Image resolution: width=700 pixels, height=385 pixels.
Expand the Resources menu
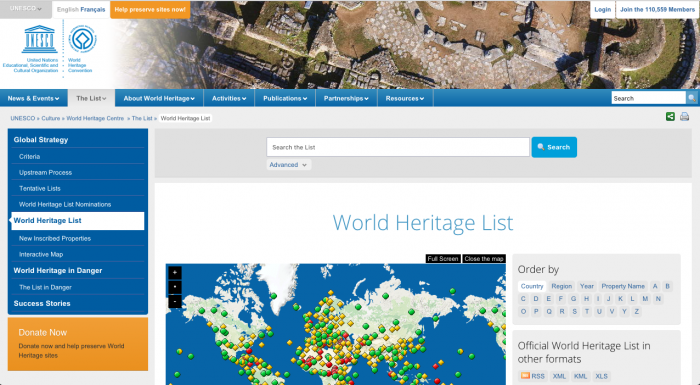[405, 98]
